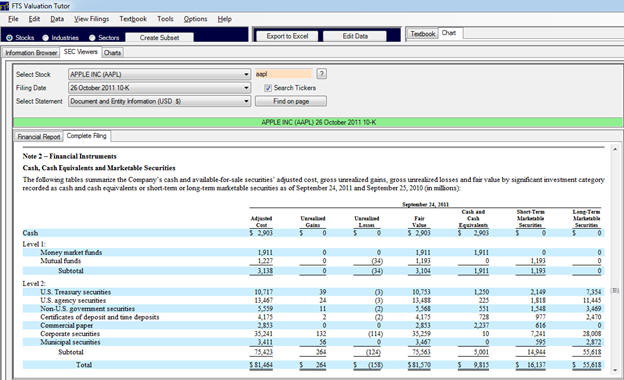Click the Short-Term Marketable Securities column header
624x380 pixels.
tap(530, 218)
